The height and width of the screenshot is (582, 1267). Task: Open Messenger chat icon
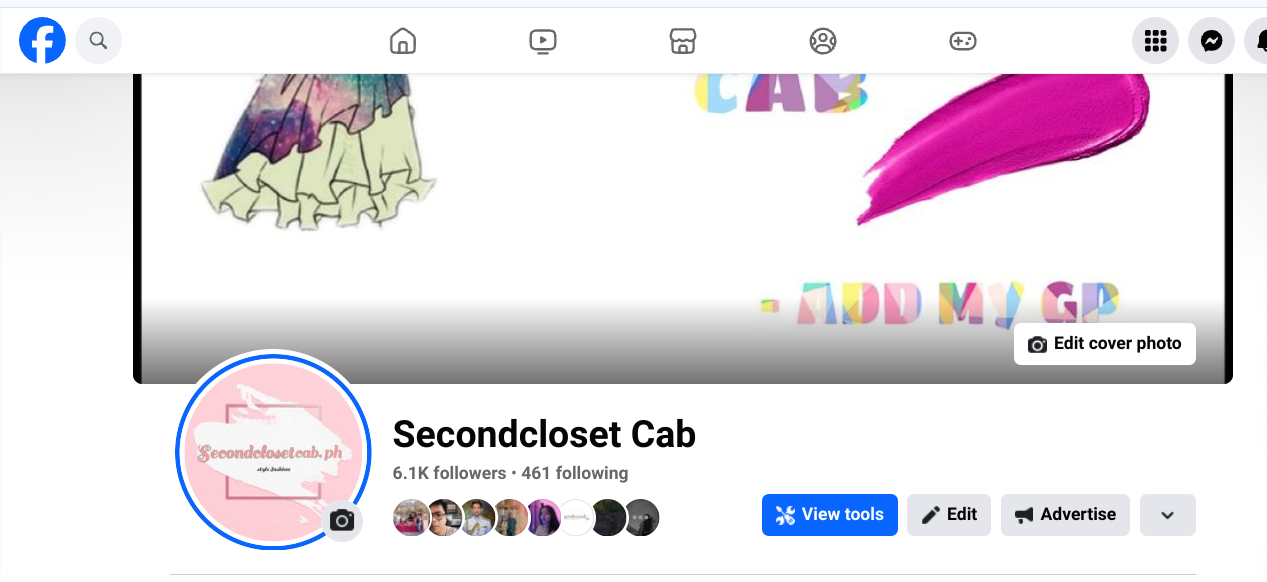[1211, 41]
